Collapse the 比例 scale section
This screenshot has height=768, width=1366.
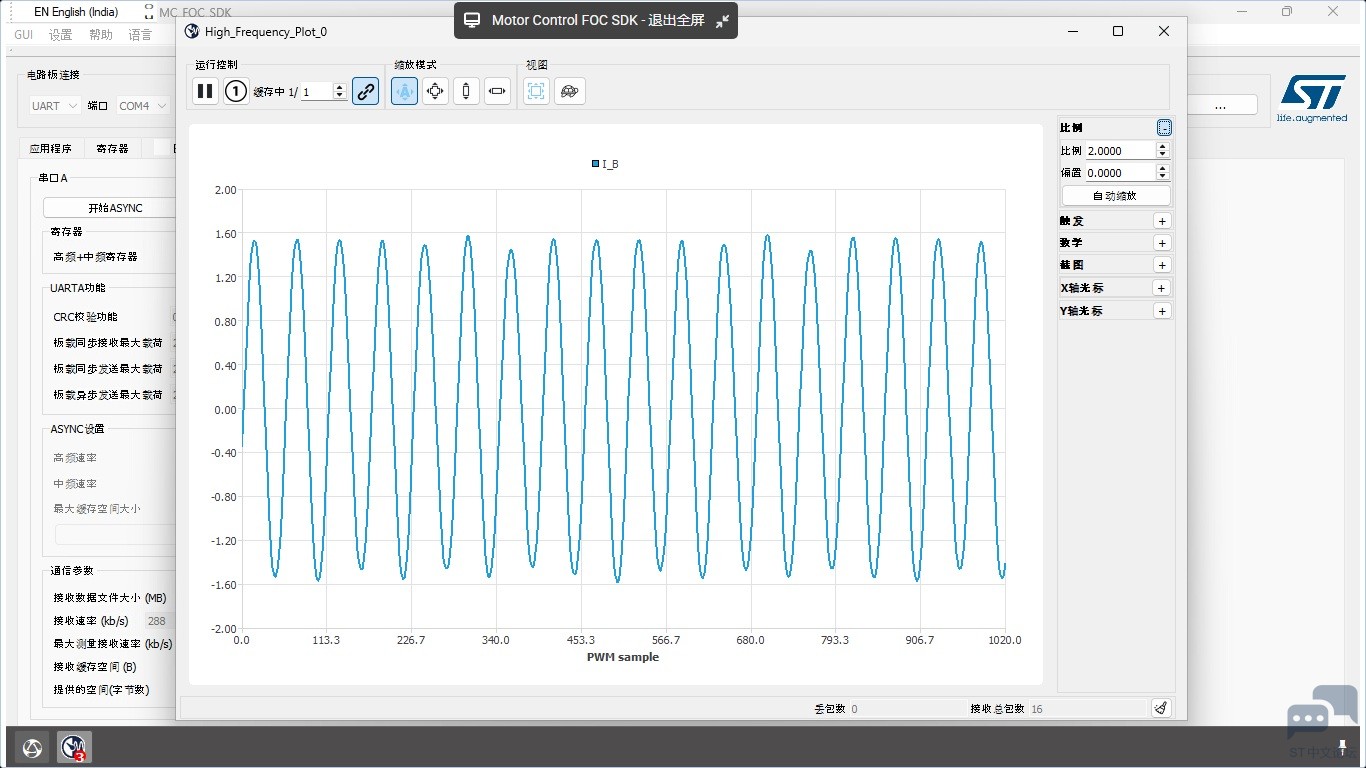[1164, 128]
